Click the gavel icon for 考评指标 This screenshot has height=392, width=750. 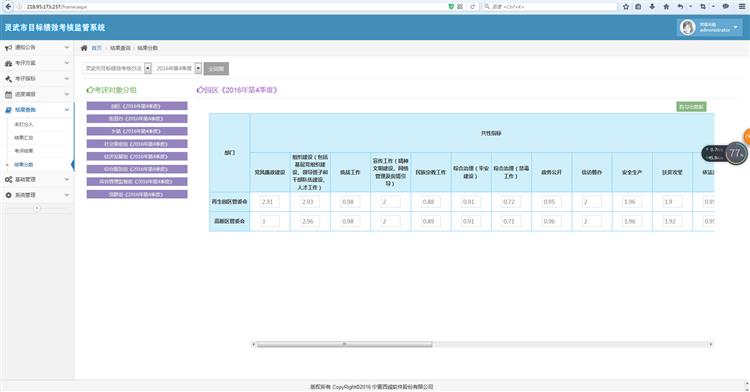[8, 79]
